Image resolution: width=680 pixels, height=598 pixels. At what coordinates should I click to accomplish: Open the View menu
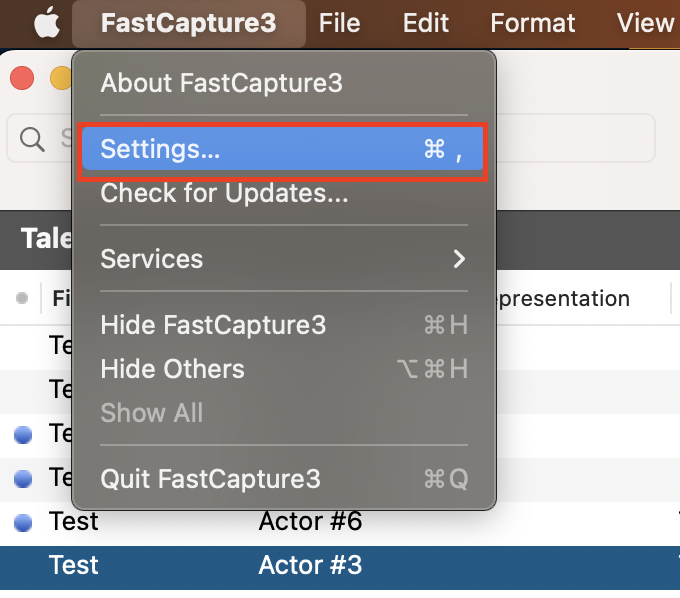click(645, 22)
